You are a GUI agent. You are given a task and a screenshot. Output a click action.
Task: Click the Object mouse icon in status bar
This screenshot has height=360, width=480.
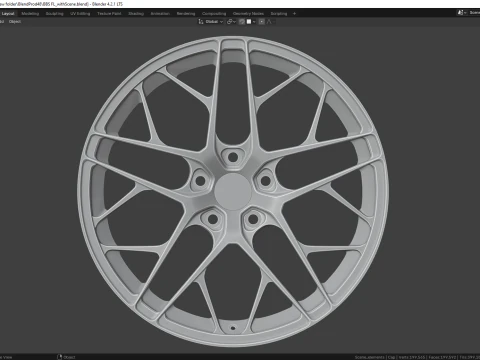(x=60, y=357)
